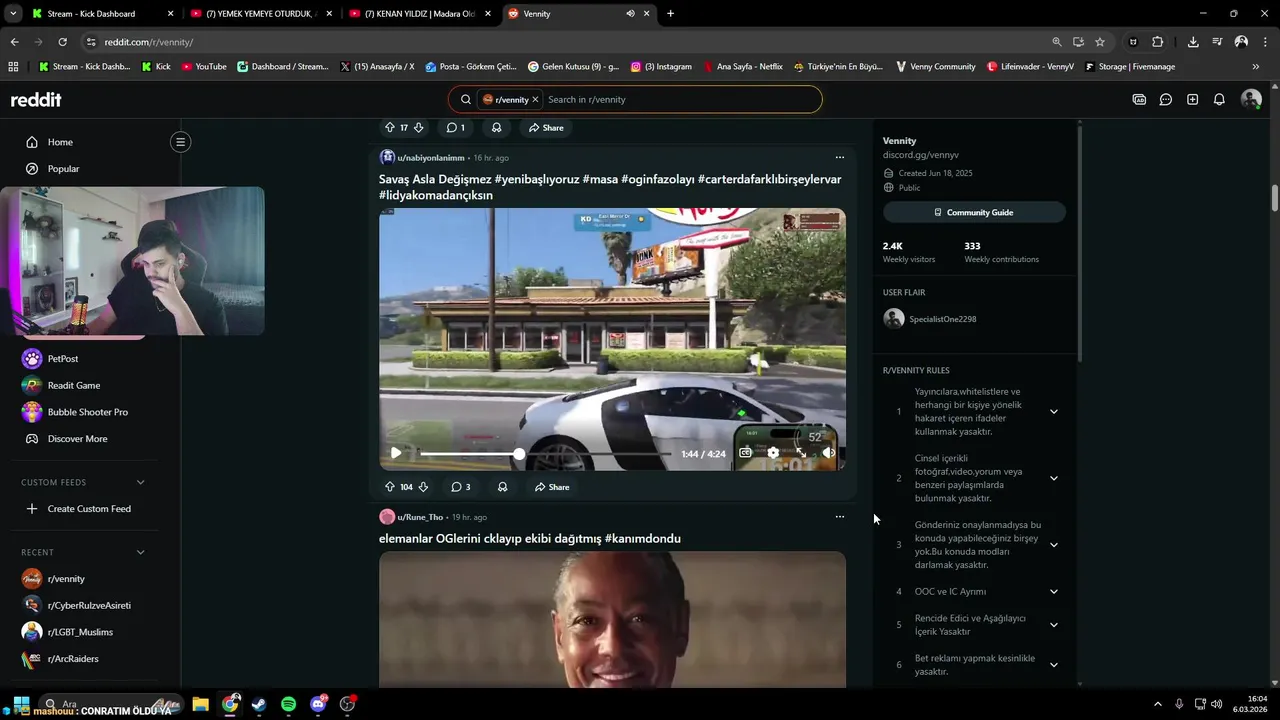The width and height of the screenshot is (1280, 720).
Task: Open the elemanlar OGlerini post title
Action: pyautogui.click(x=530, y=539)
